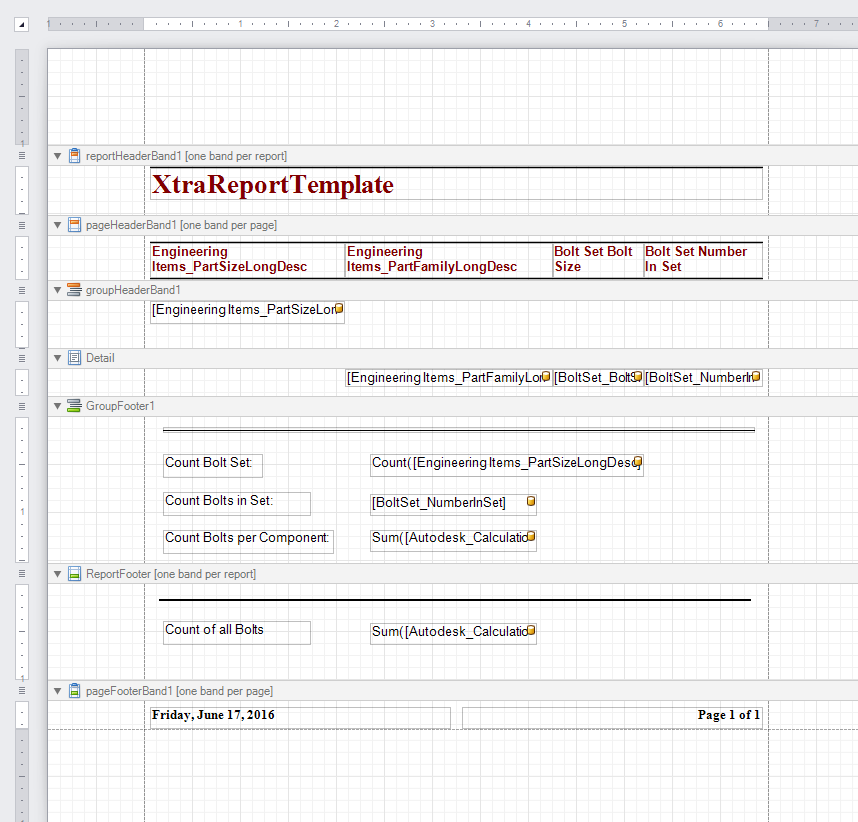Click the Detail band icon
The image size is (858, 822).
tap(74, 357)
